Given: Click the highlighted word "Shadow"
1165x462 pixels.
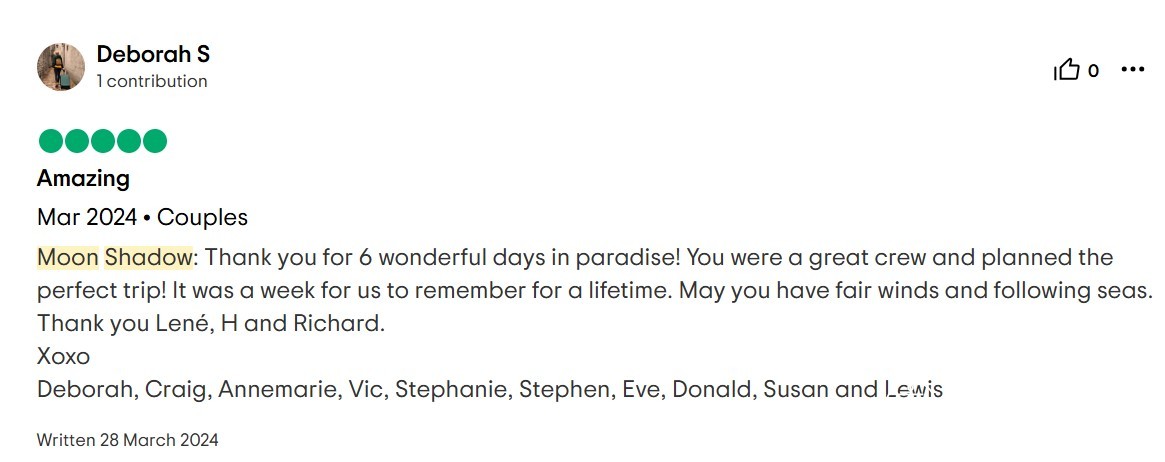Looking at the screenshot, I should (x=148, y=257).
